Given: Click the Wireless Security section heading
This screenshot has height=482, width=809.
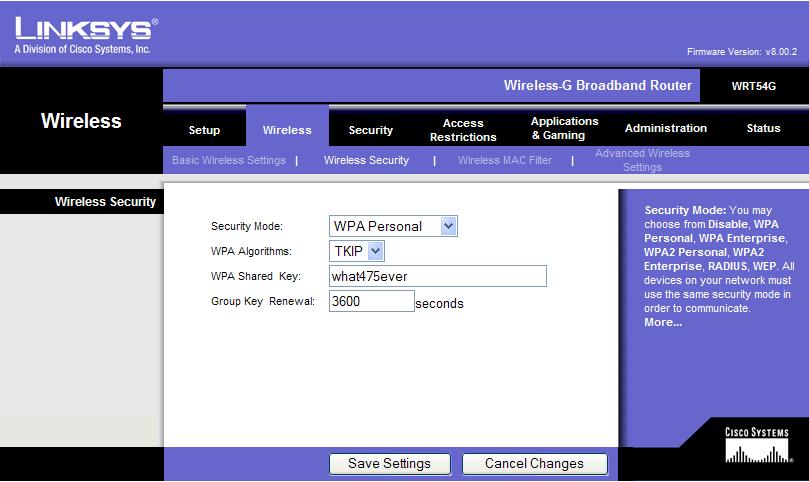Looking at the screenshot, I should (x=105, y=201).
